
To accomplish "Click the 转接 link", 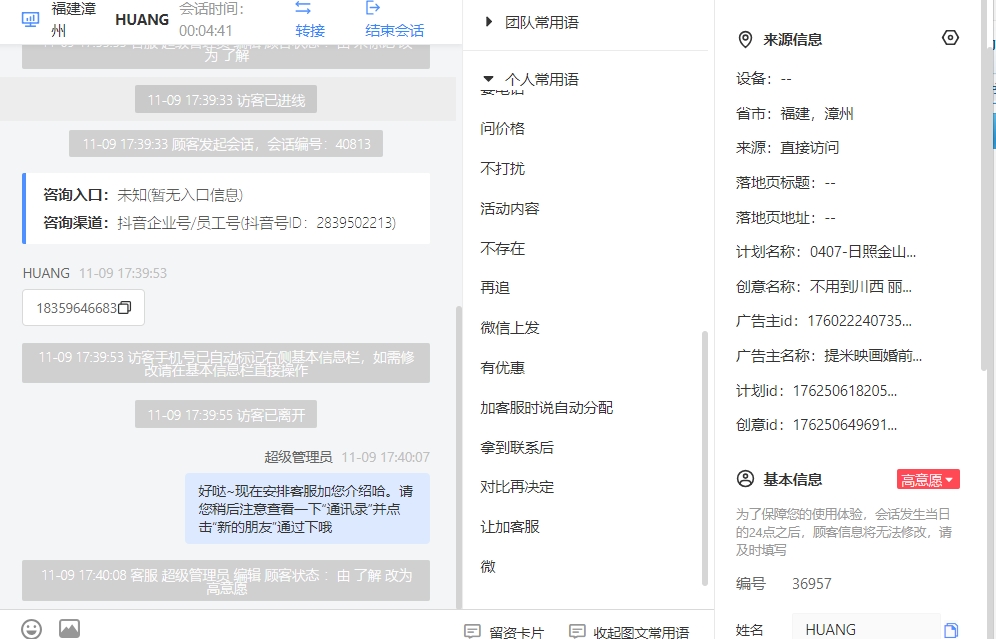I will (x=310, y=30).
